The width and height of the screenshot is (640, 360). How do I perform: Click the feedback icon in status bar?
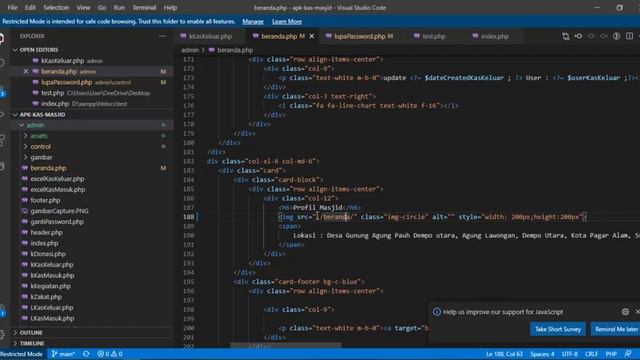pos(628,354)
